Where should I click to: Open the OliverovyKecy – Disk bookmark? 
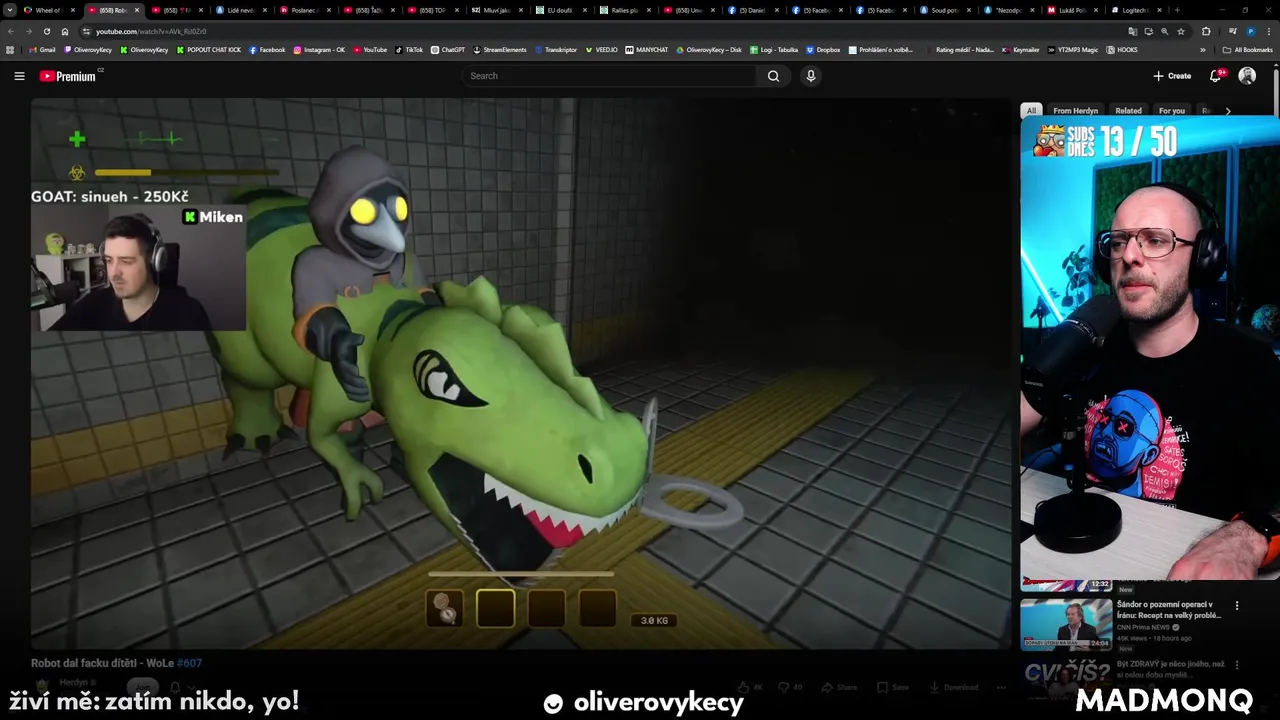[709, 49]
